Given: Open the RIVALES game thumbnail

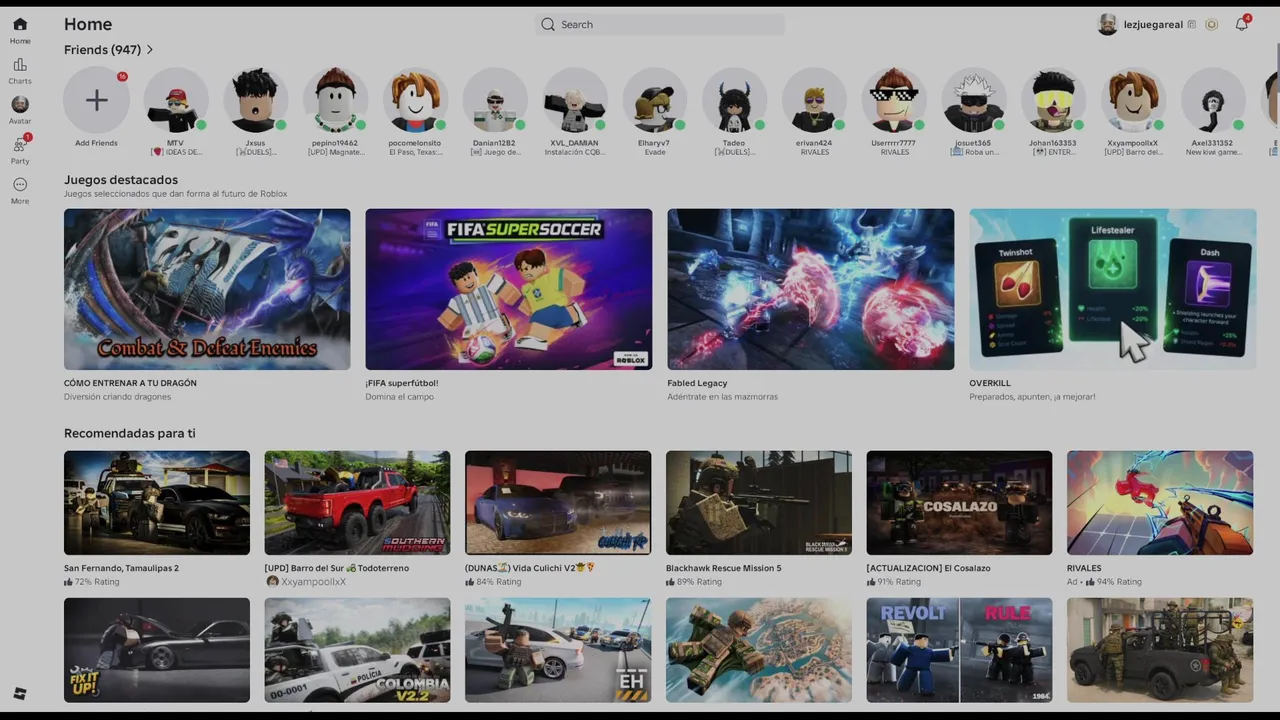Looking at the screenshot, I should click(x=1160, y=503).
